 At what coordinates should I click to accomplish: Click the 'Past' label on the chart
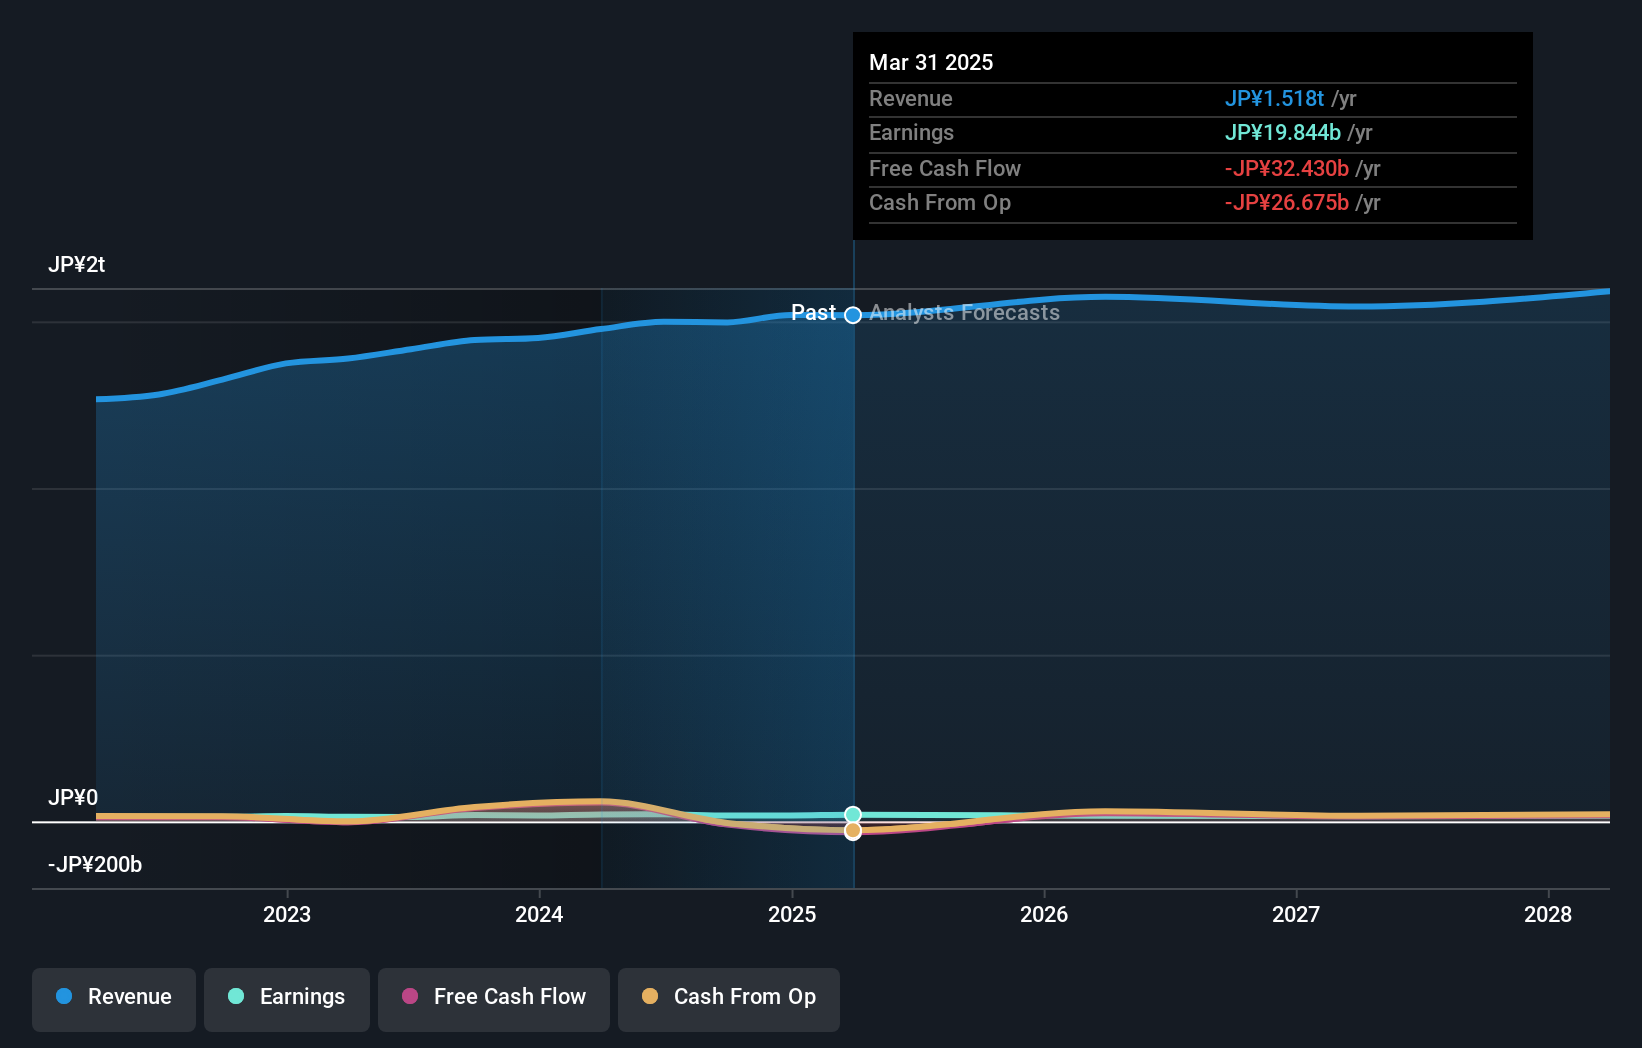tap(813, 313)
